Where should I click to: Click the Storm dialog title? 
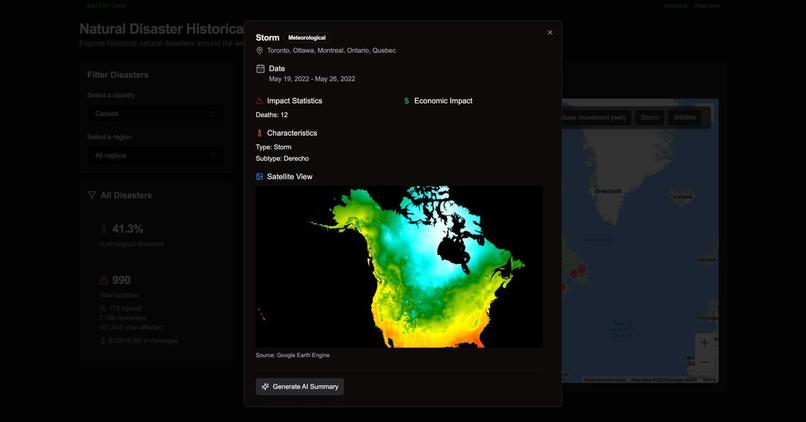pyautogui.click(x=268, y=38)
